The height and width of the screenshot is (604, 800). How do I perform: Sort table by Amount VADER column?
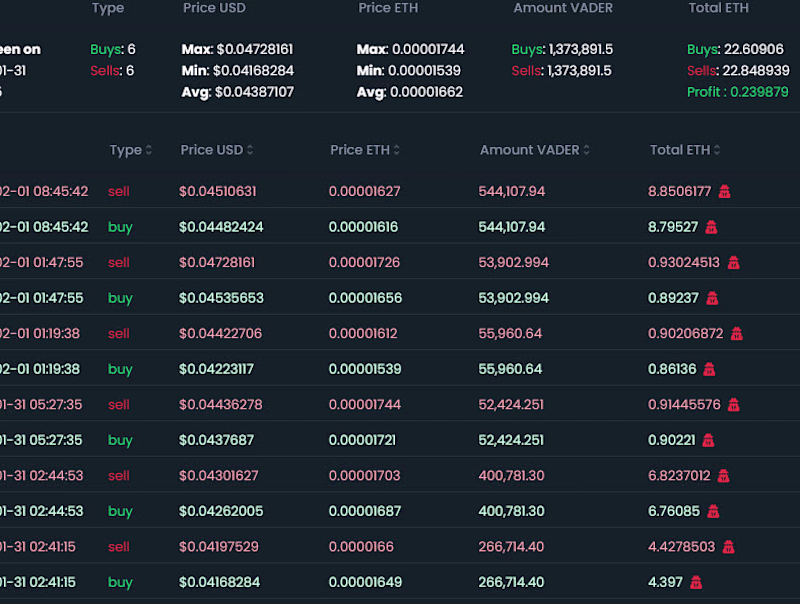click(x=535, y=150)
